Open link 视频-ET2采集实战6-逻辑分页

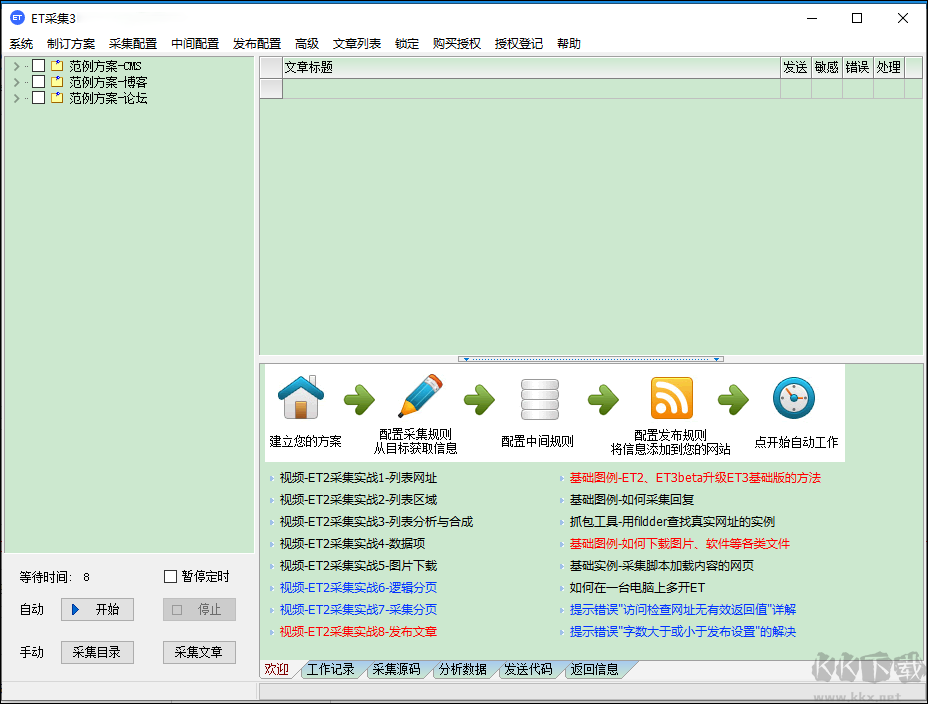pyautogui.click(x=358, y=587)
